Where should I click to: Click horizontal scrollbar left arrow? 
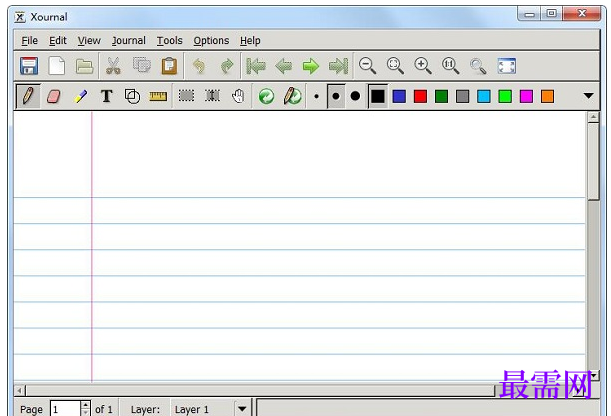pos(19,390)
